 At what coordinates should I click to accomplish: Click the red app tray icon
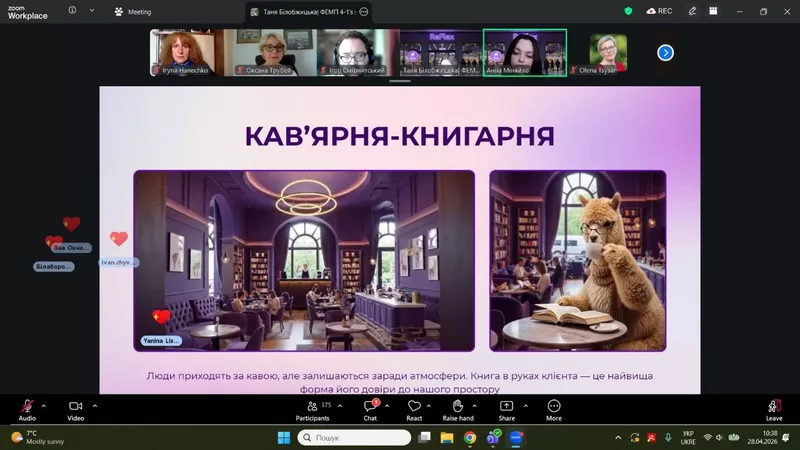652,438
